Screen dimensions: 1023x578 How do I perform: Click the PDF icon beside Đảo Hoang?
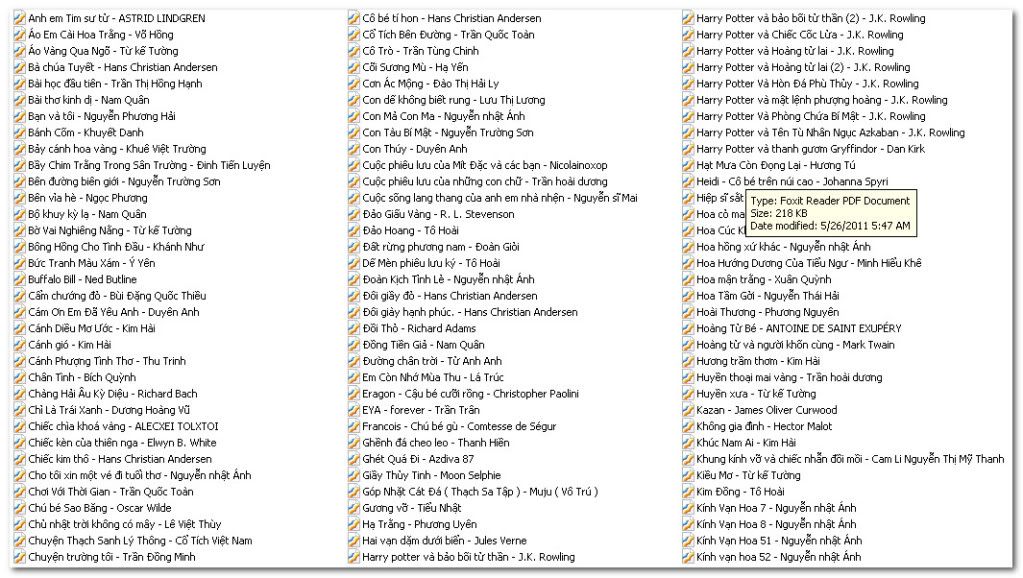[x=354, y=230]
